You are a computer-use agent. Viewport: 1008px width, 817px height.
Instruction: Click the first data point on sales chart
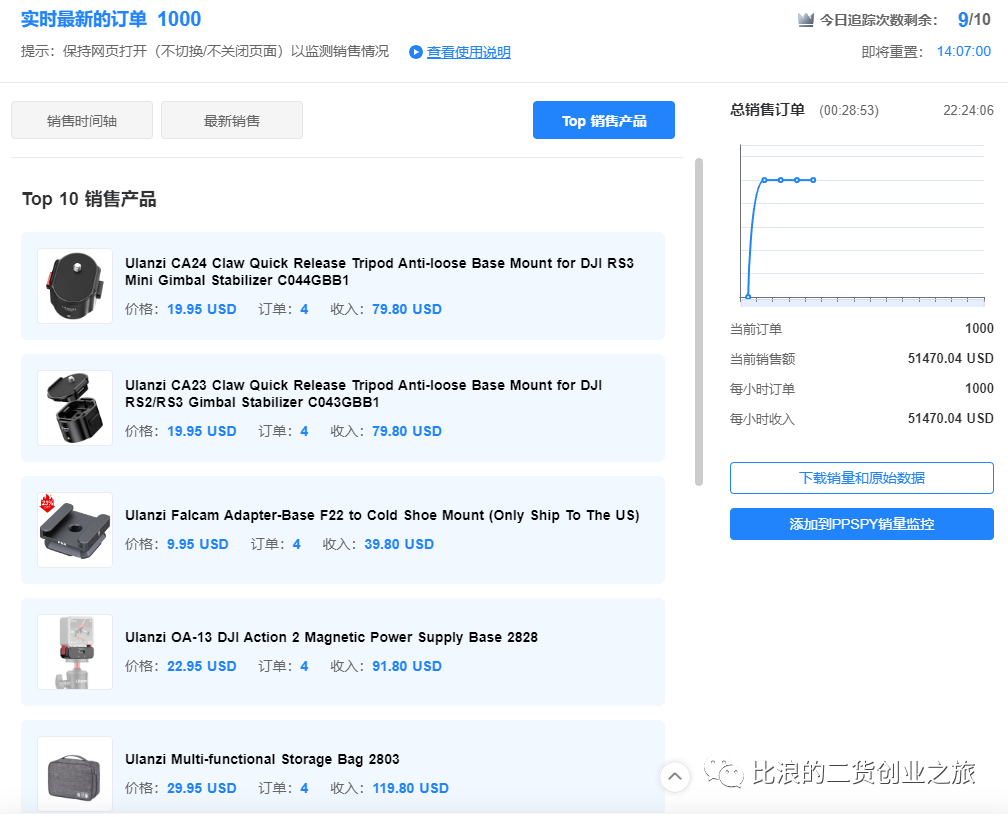pyautogui.click(x=748, y=297)
